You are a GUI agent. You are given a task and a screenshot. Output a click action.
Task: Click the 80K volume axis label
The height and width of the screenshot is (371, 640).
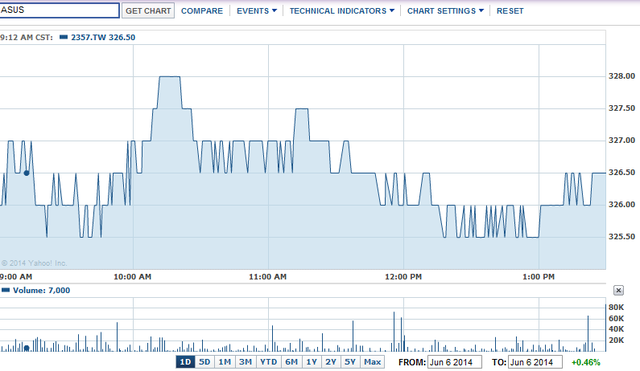(x=616, y=307)
